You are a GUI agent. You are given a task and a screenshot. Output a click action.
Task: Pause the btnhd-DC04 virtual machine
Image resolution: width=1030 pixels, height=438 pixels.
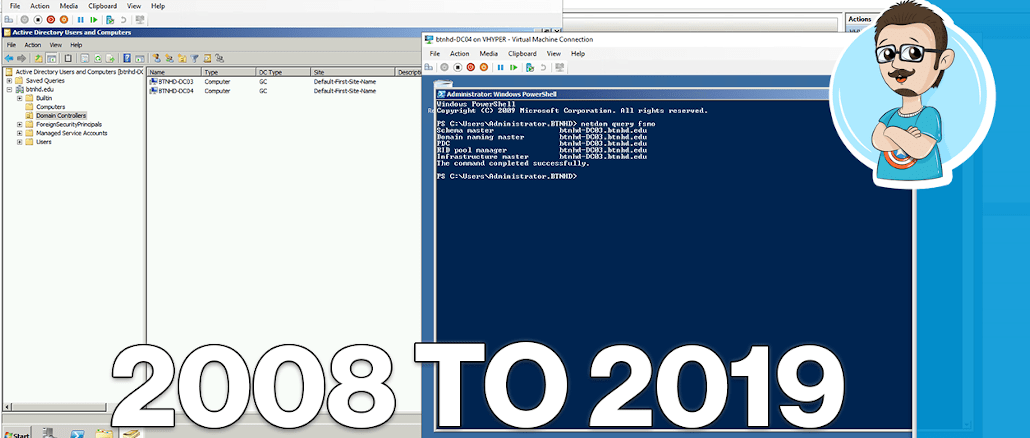500,67
